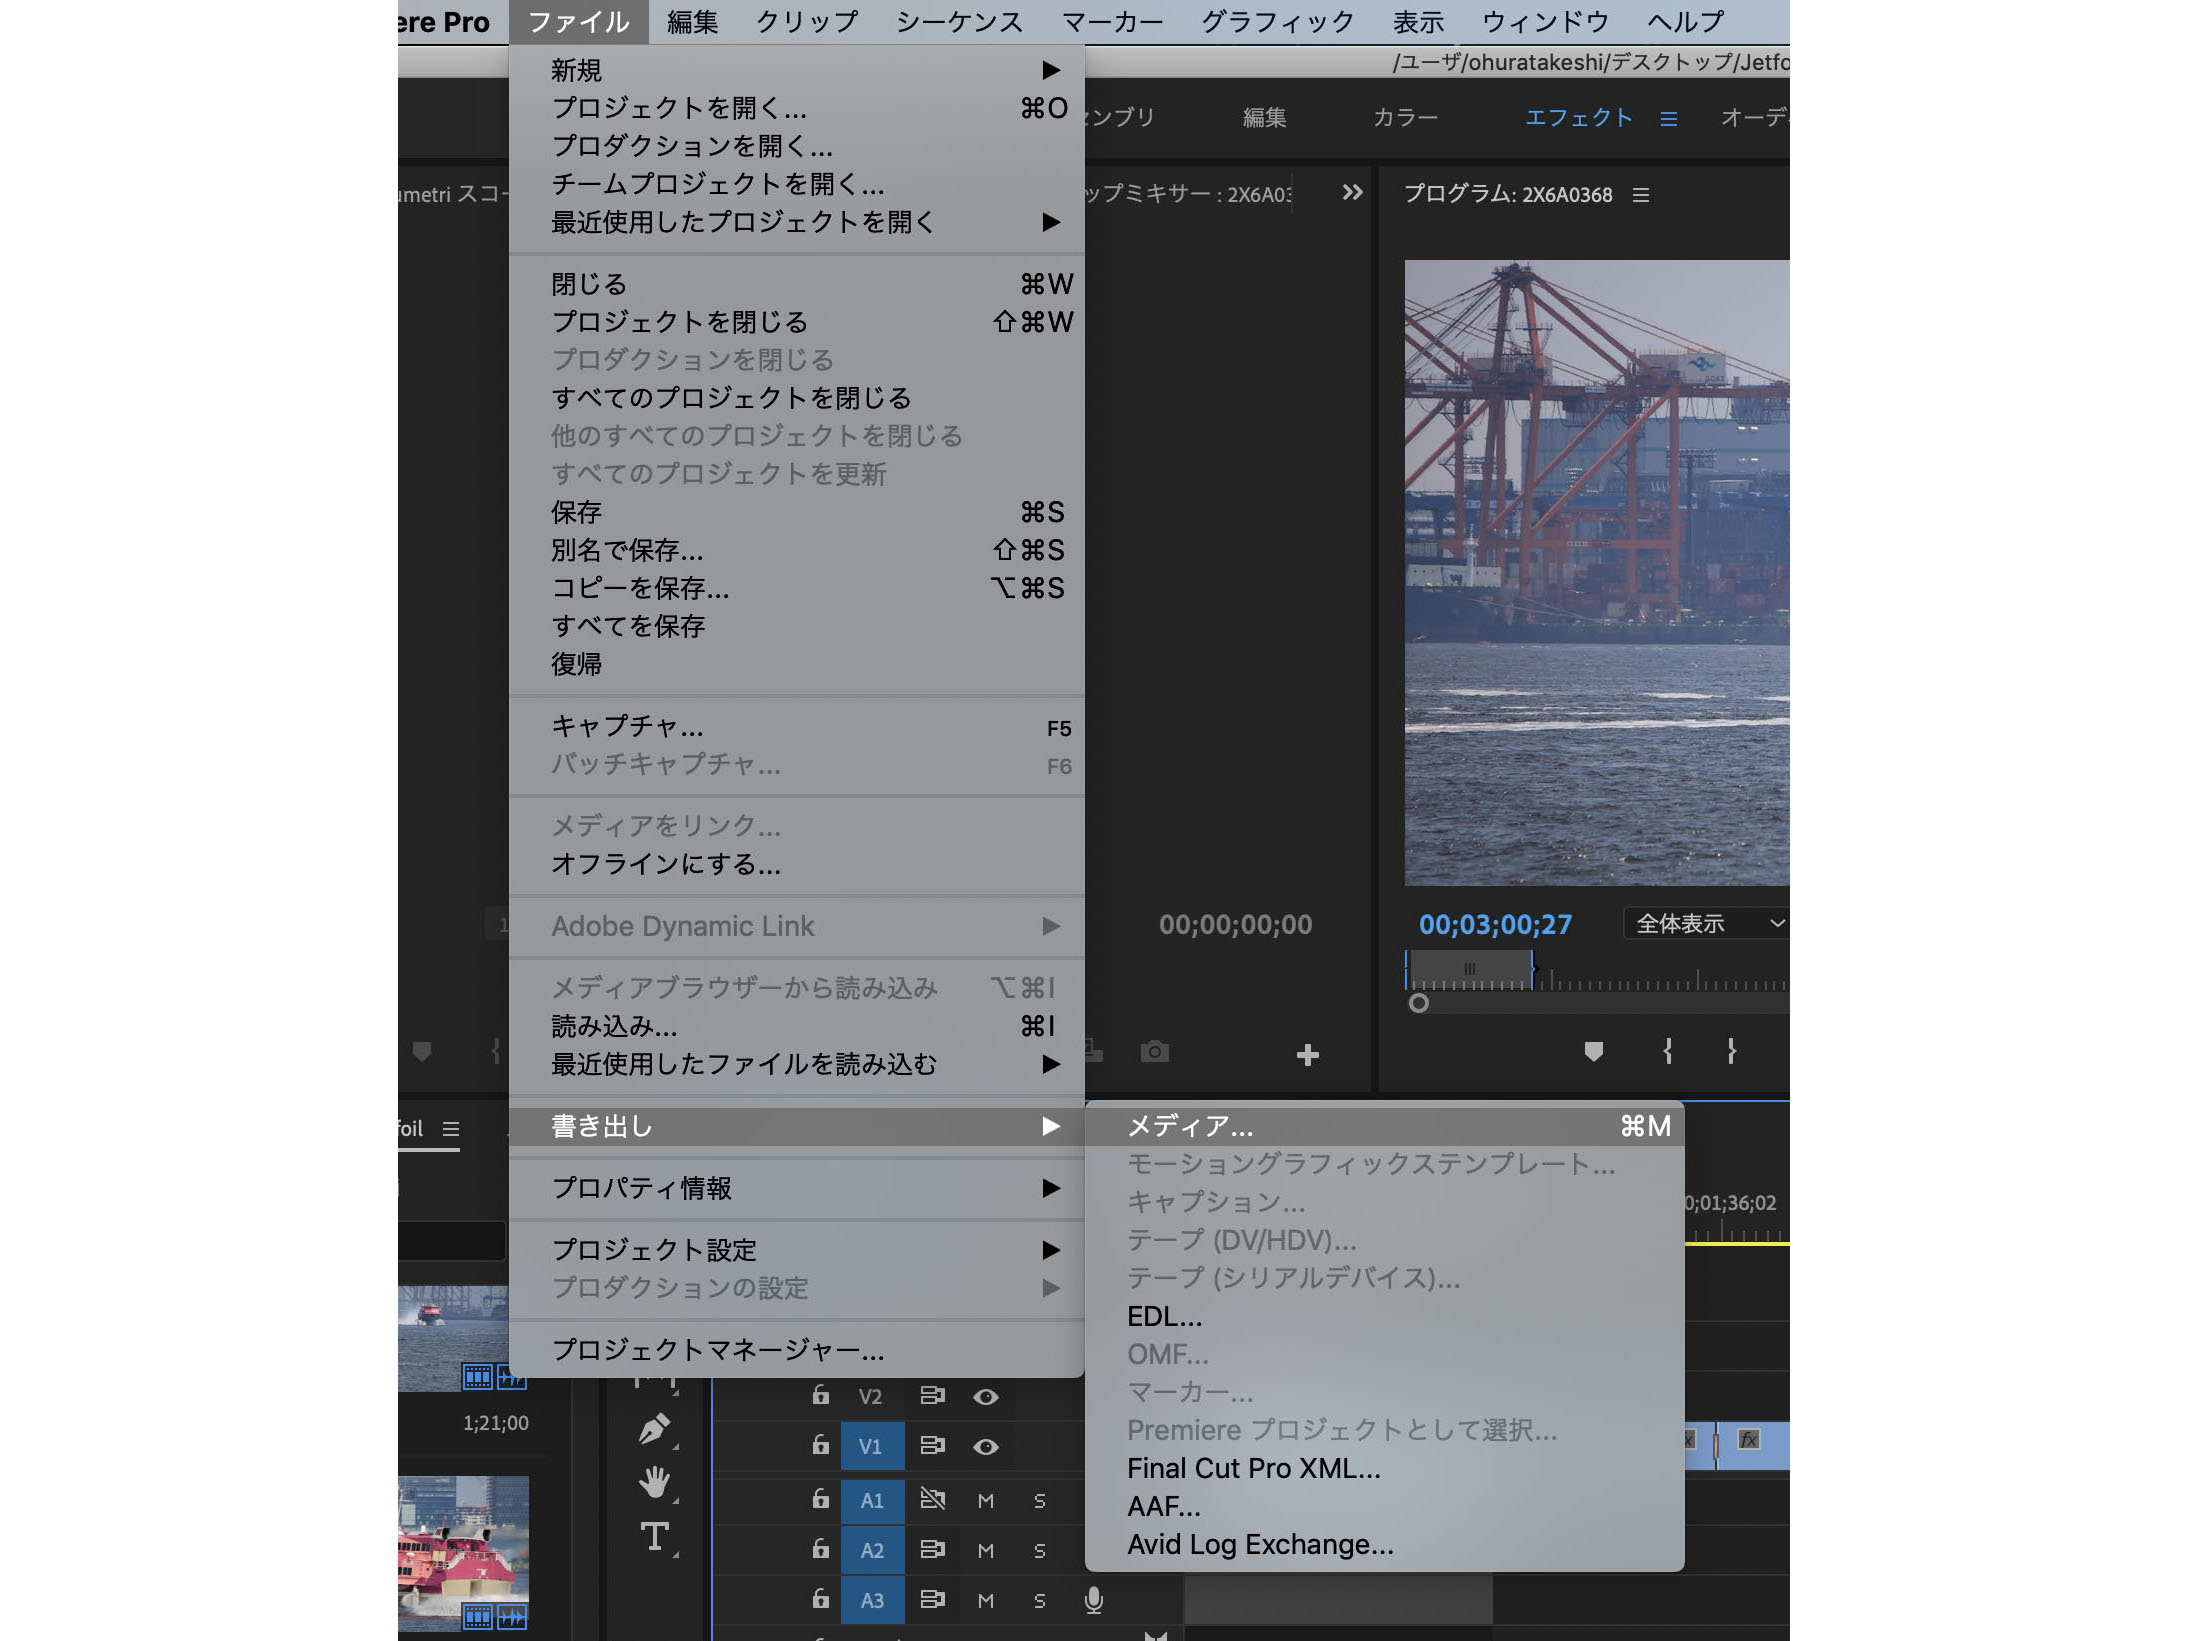The width and height of the screenshot is (2188, 1641).
Task: Open the ヘルプ menu
Action: tap(1684, 21)
